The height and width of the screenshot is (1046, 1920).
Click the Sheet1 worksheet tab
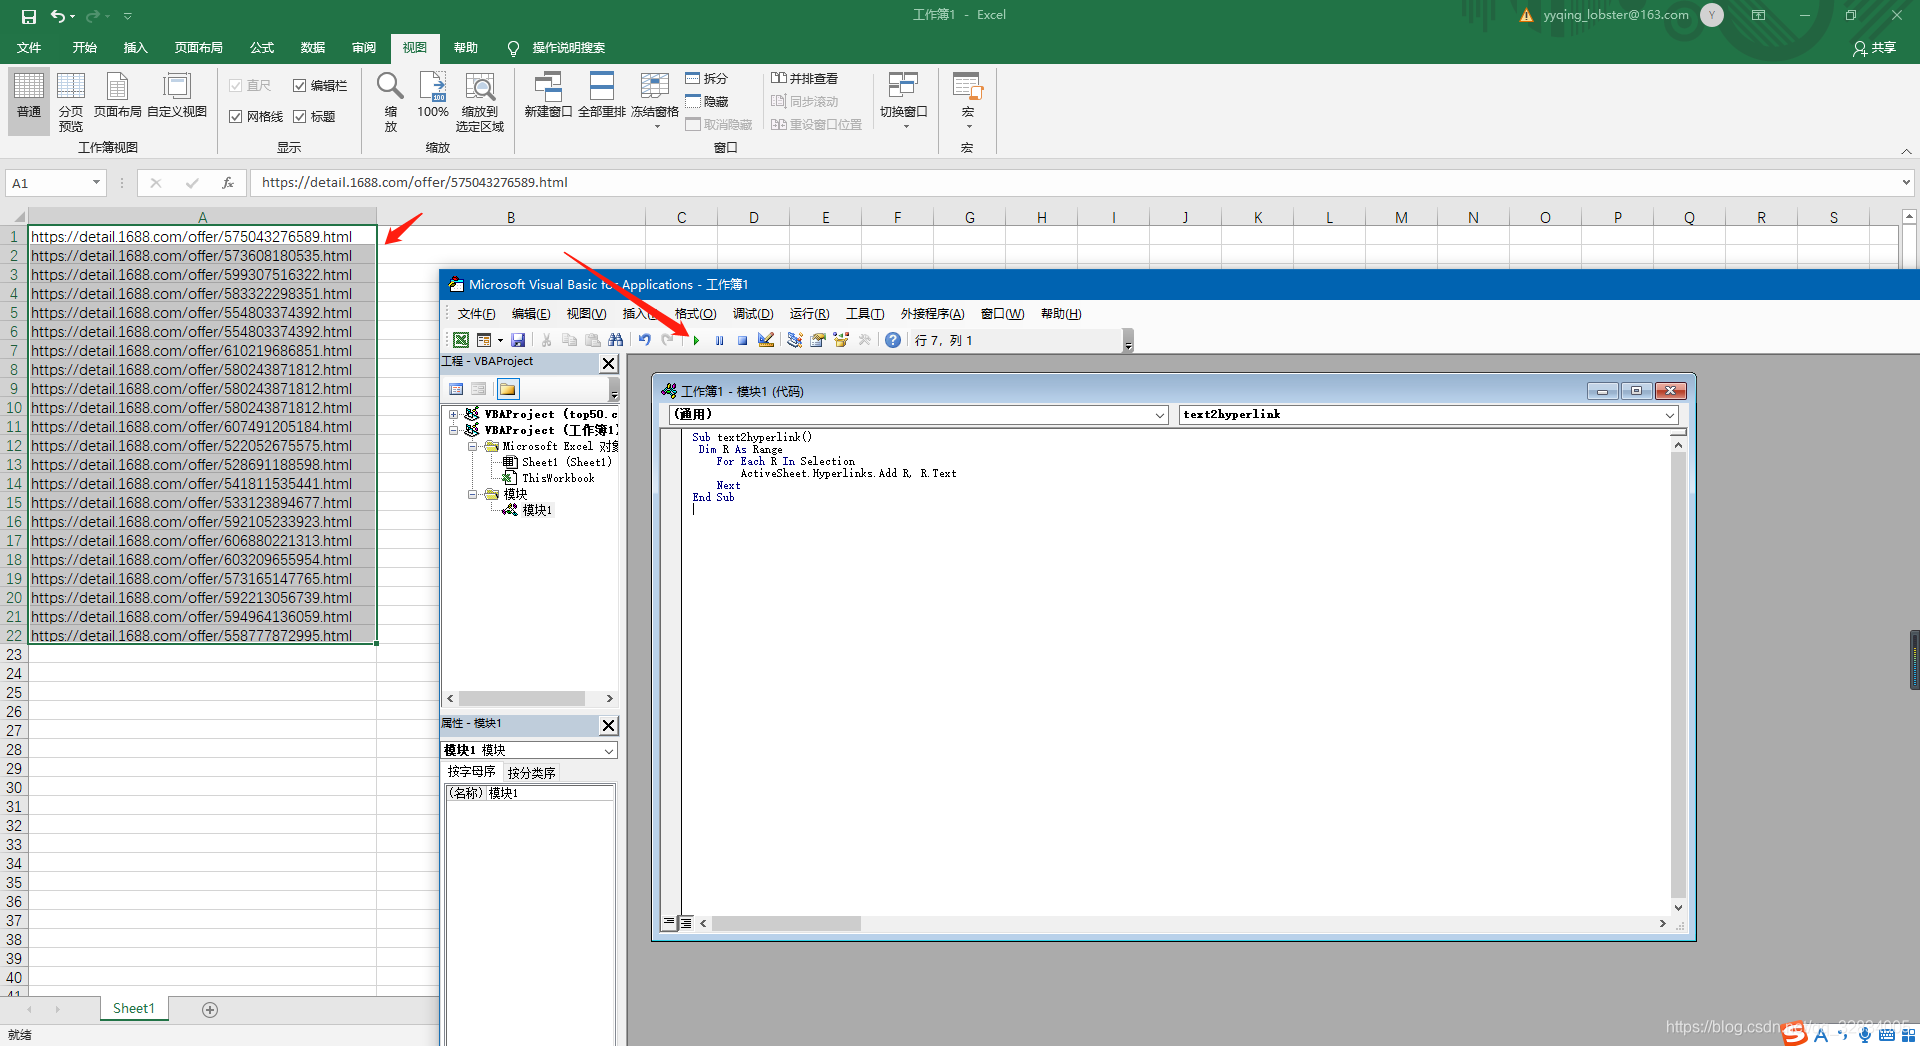pos(134,1009)
